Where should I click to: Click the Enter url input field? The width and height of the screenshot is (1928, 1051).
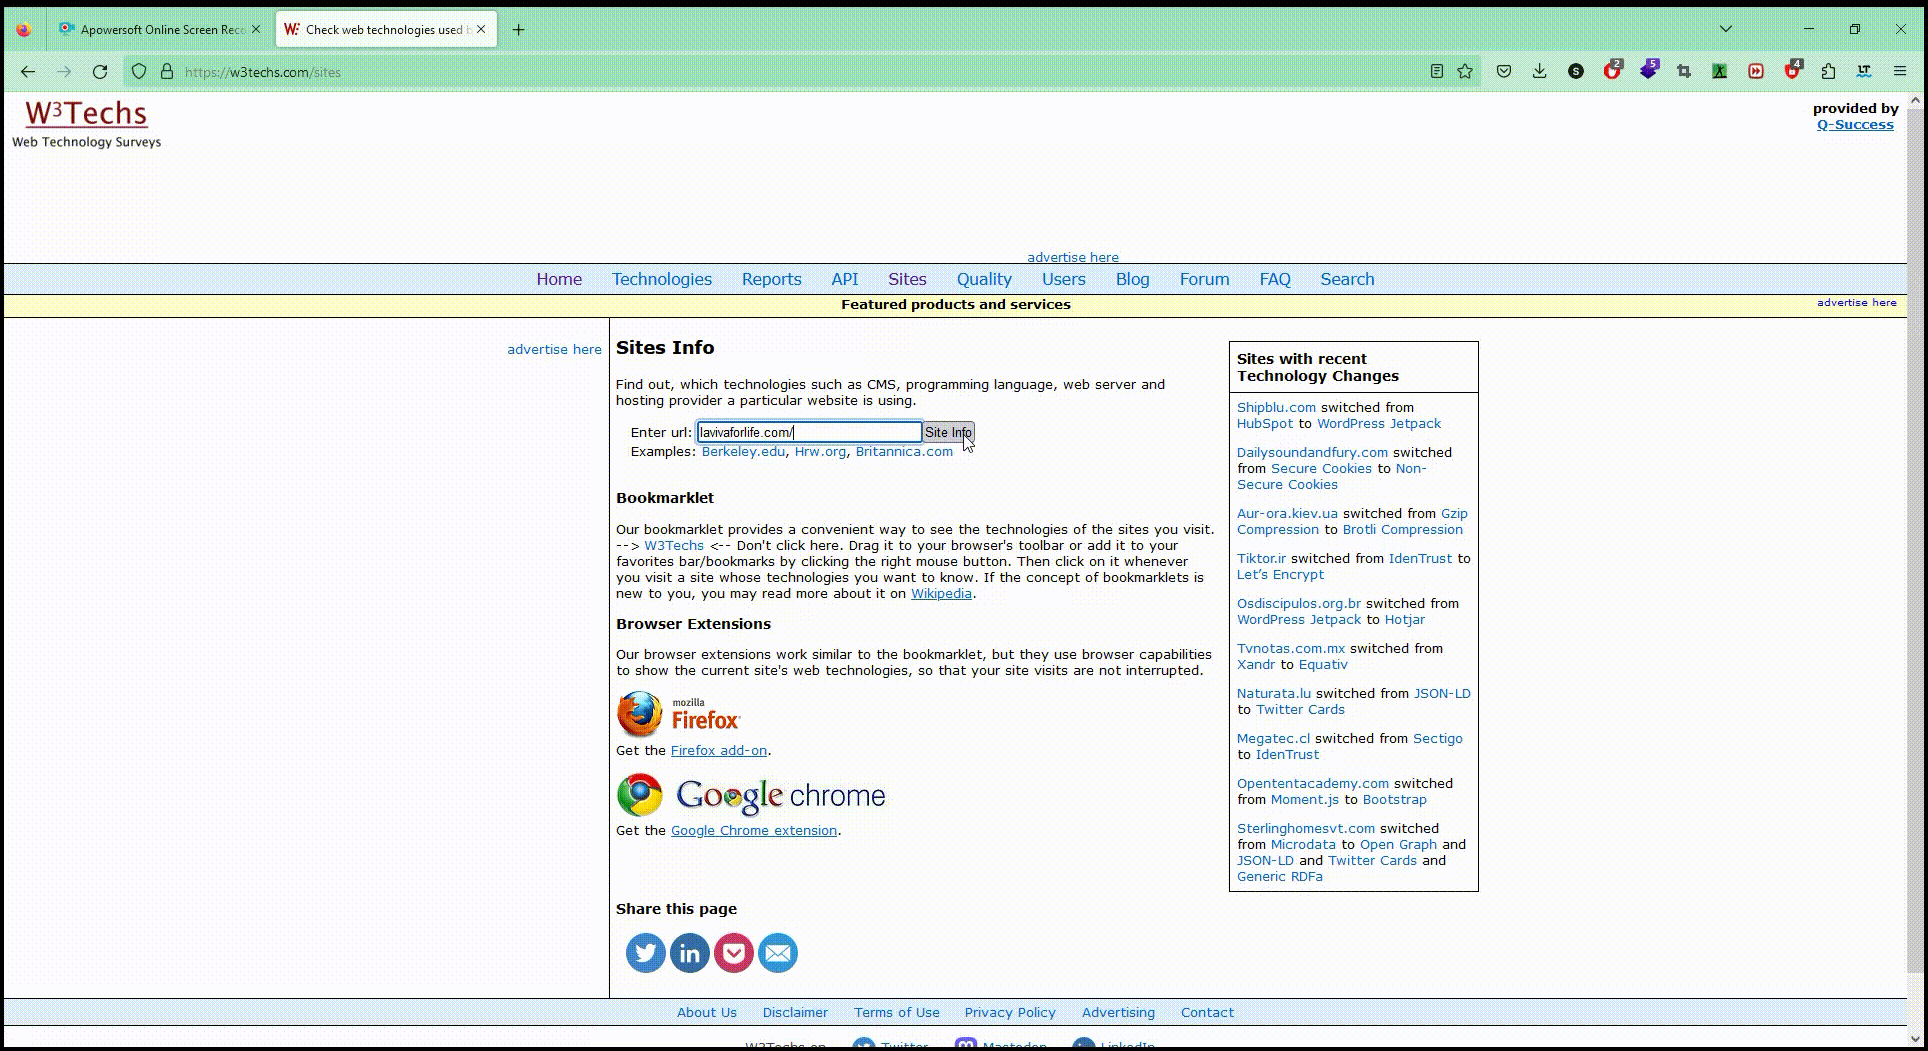click(x=808, y=432)
